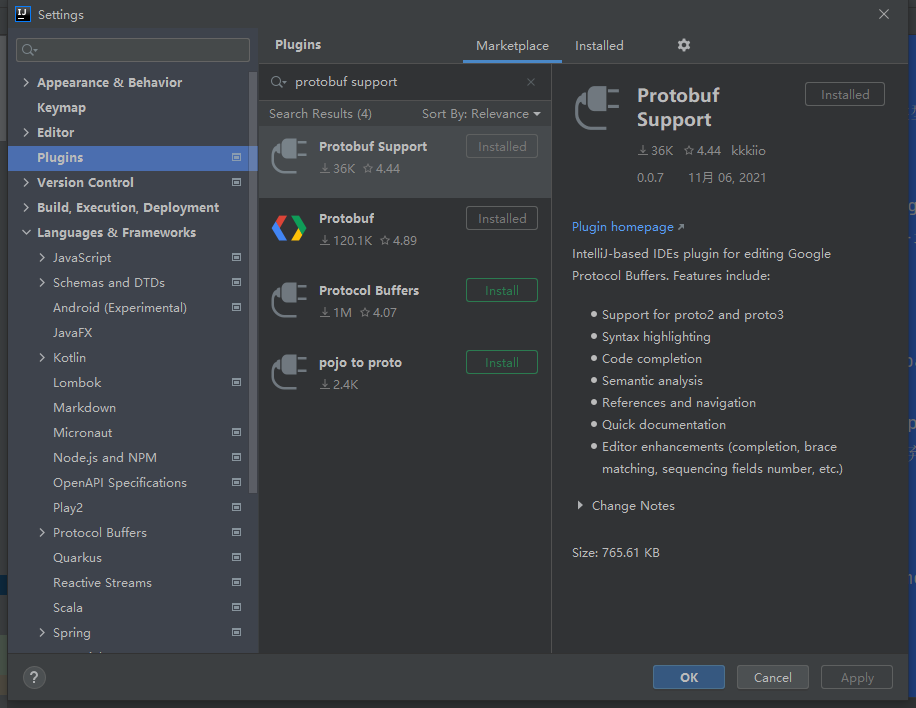Click the project-level icon beside Schemas and DTDs
This screenshot has height=708, width=916.
point(237,282)
